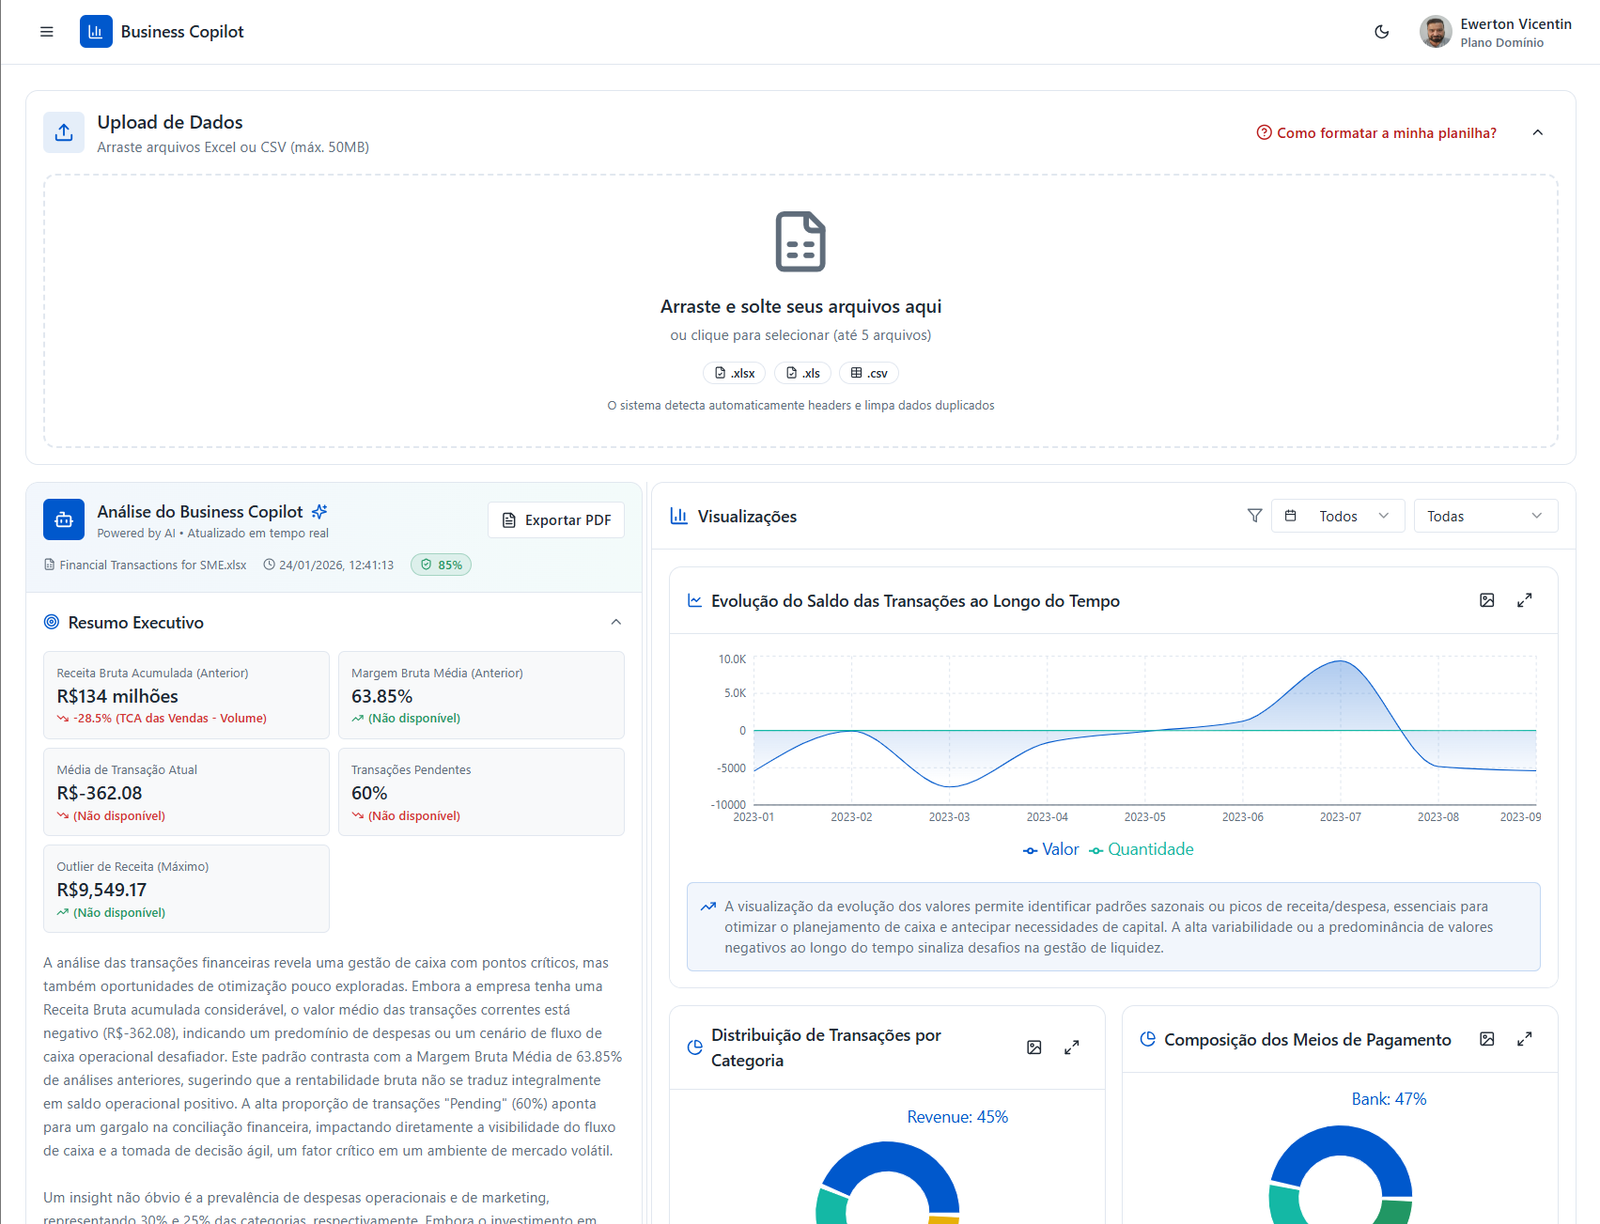
Task: Open the Todas category dropdown
Action: (x=1485, y=516)
